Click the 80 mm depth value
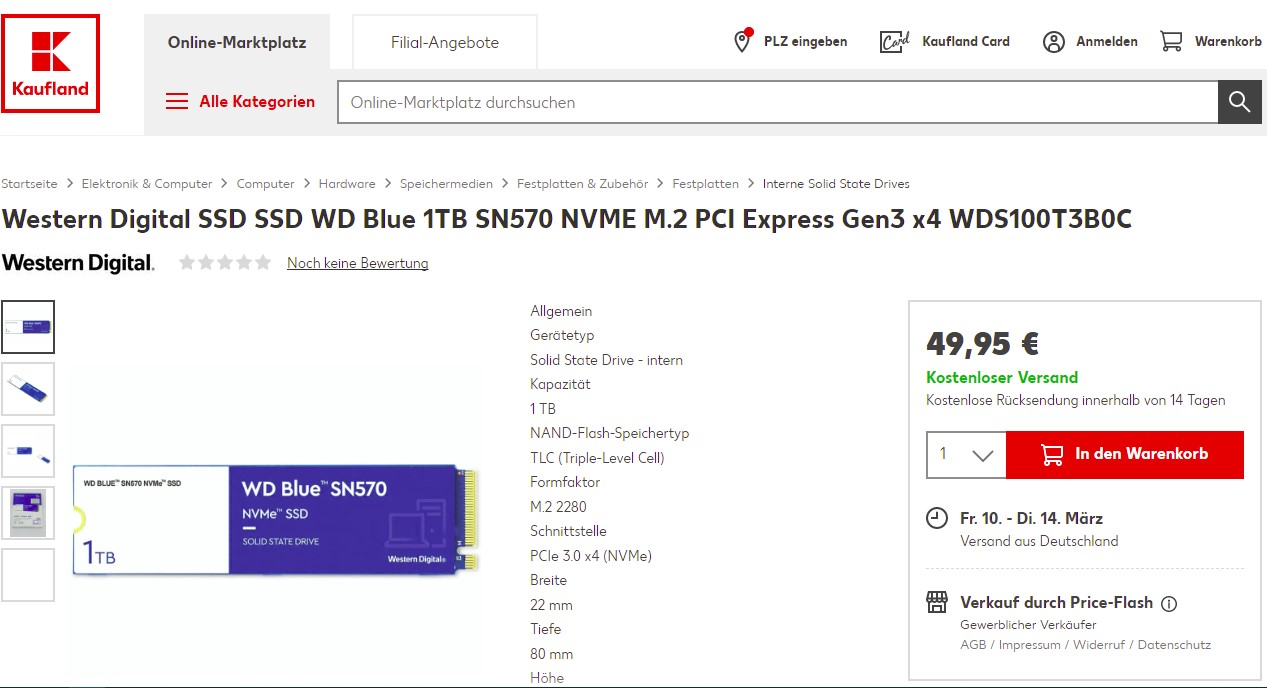The width and height of the screenshot is (1267, 688). pos(551,654)
